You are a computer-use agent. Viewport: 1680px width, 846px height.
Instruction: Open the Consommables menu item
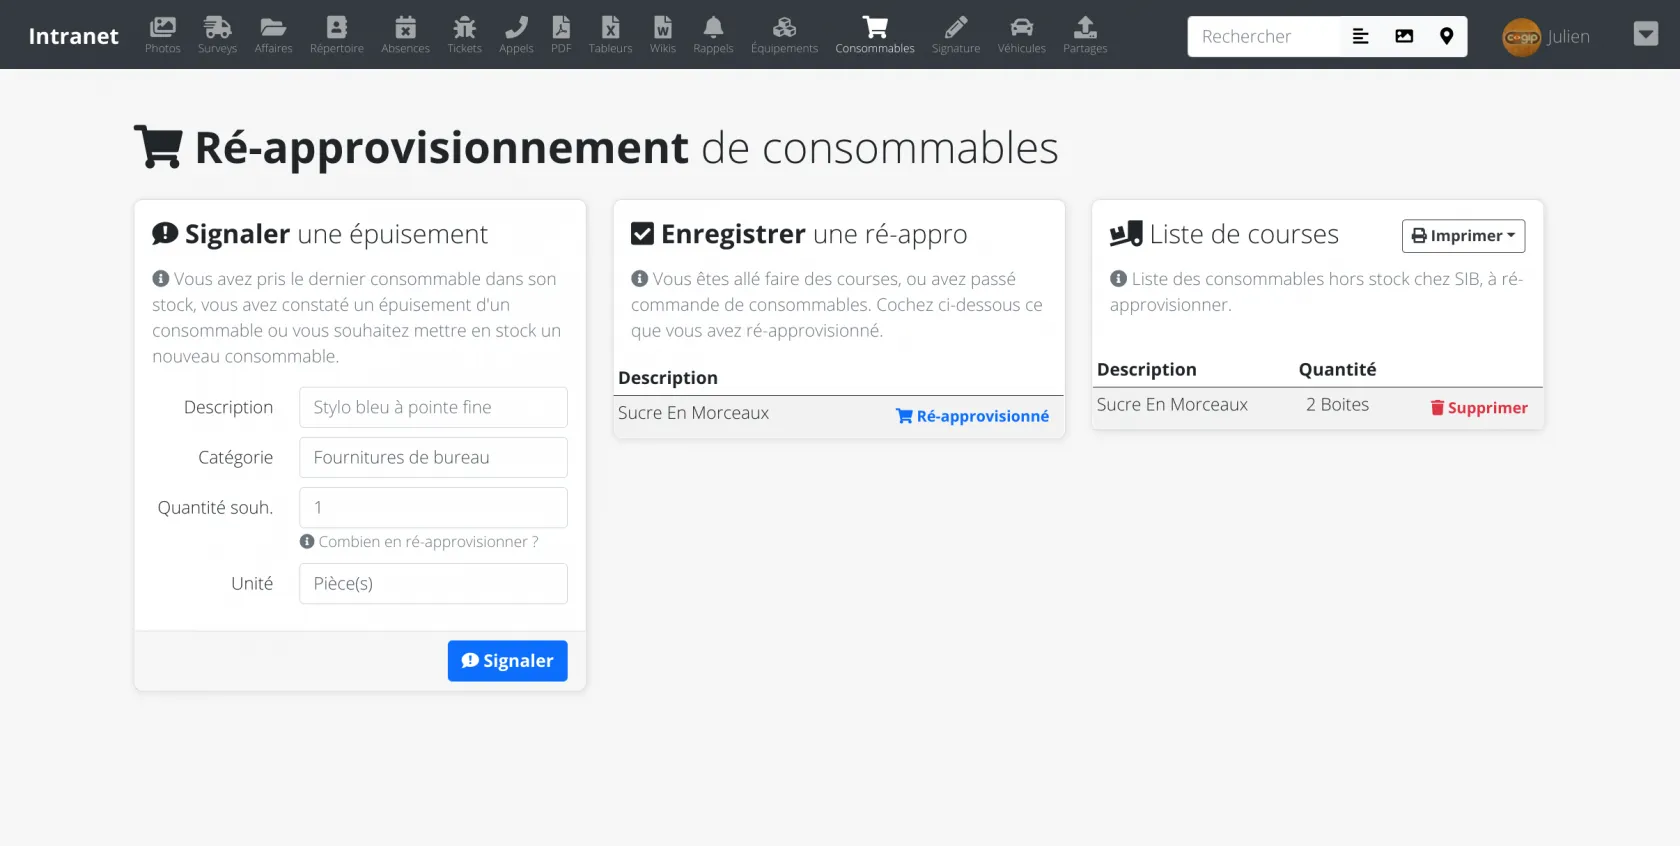click(875, 34)
